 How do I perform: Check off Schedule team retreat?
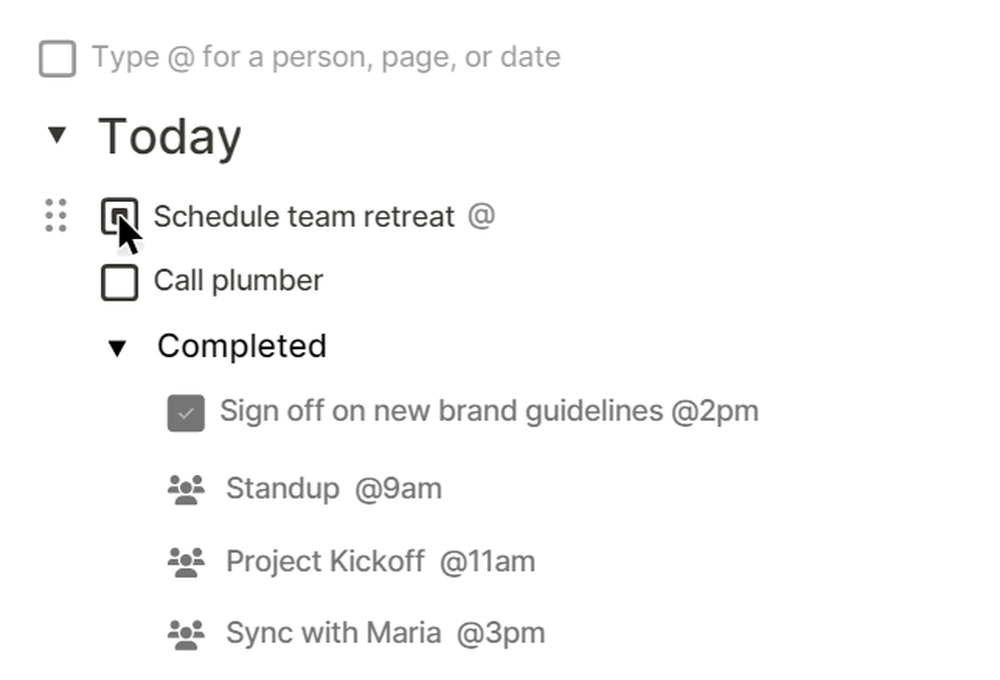119,216
